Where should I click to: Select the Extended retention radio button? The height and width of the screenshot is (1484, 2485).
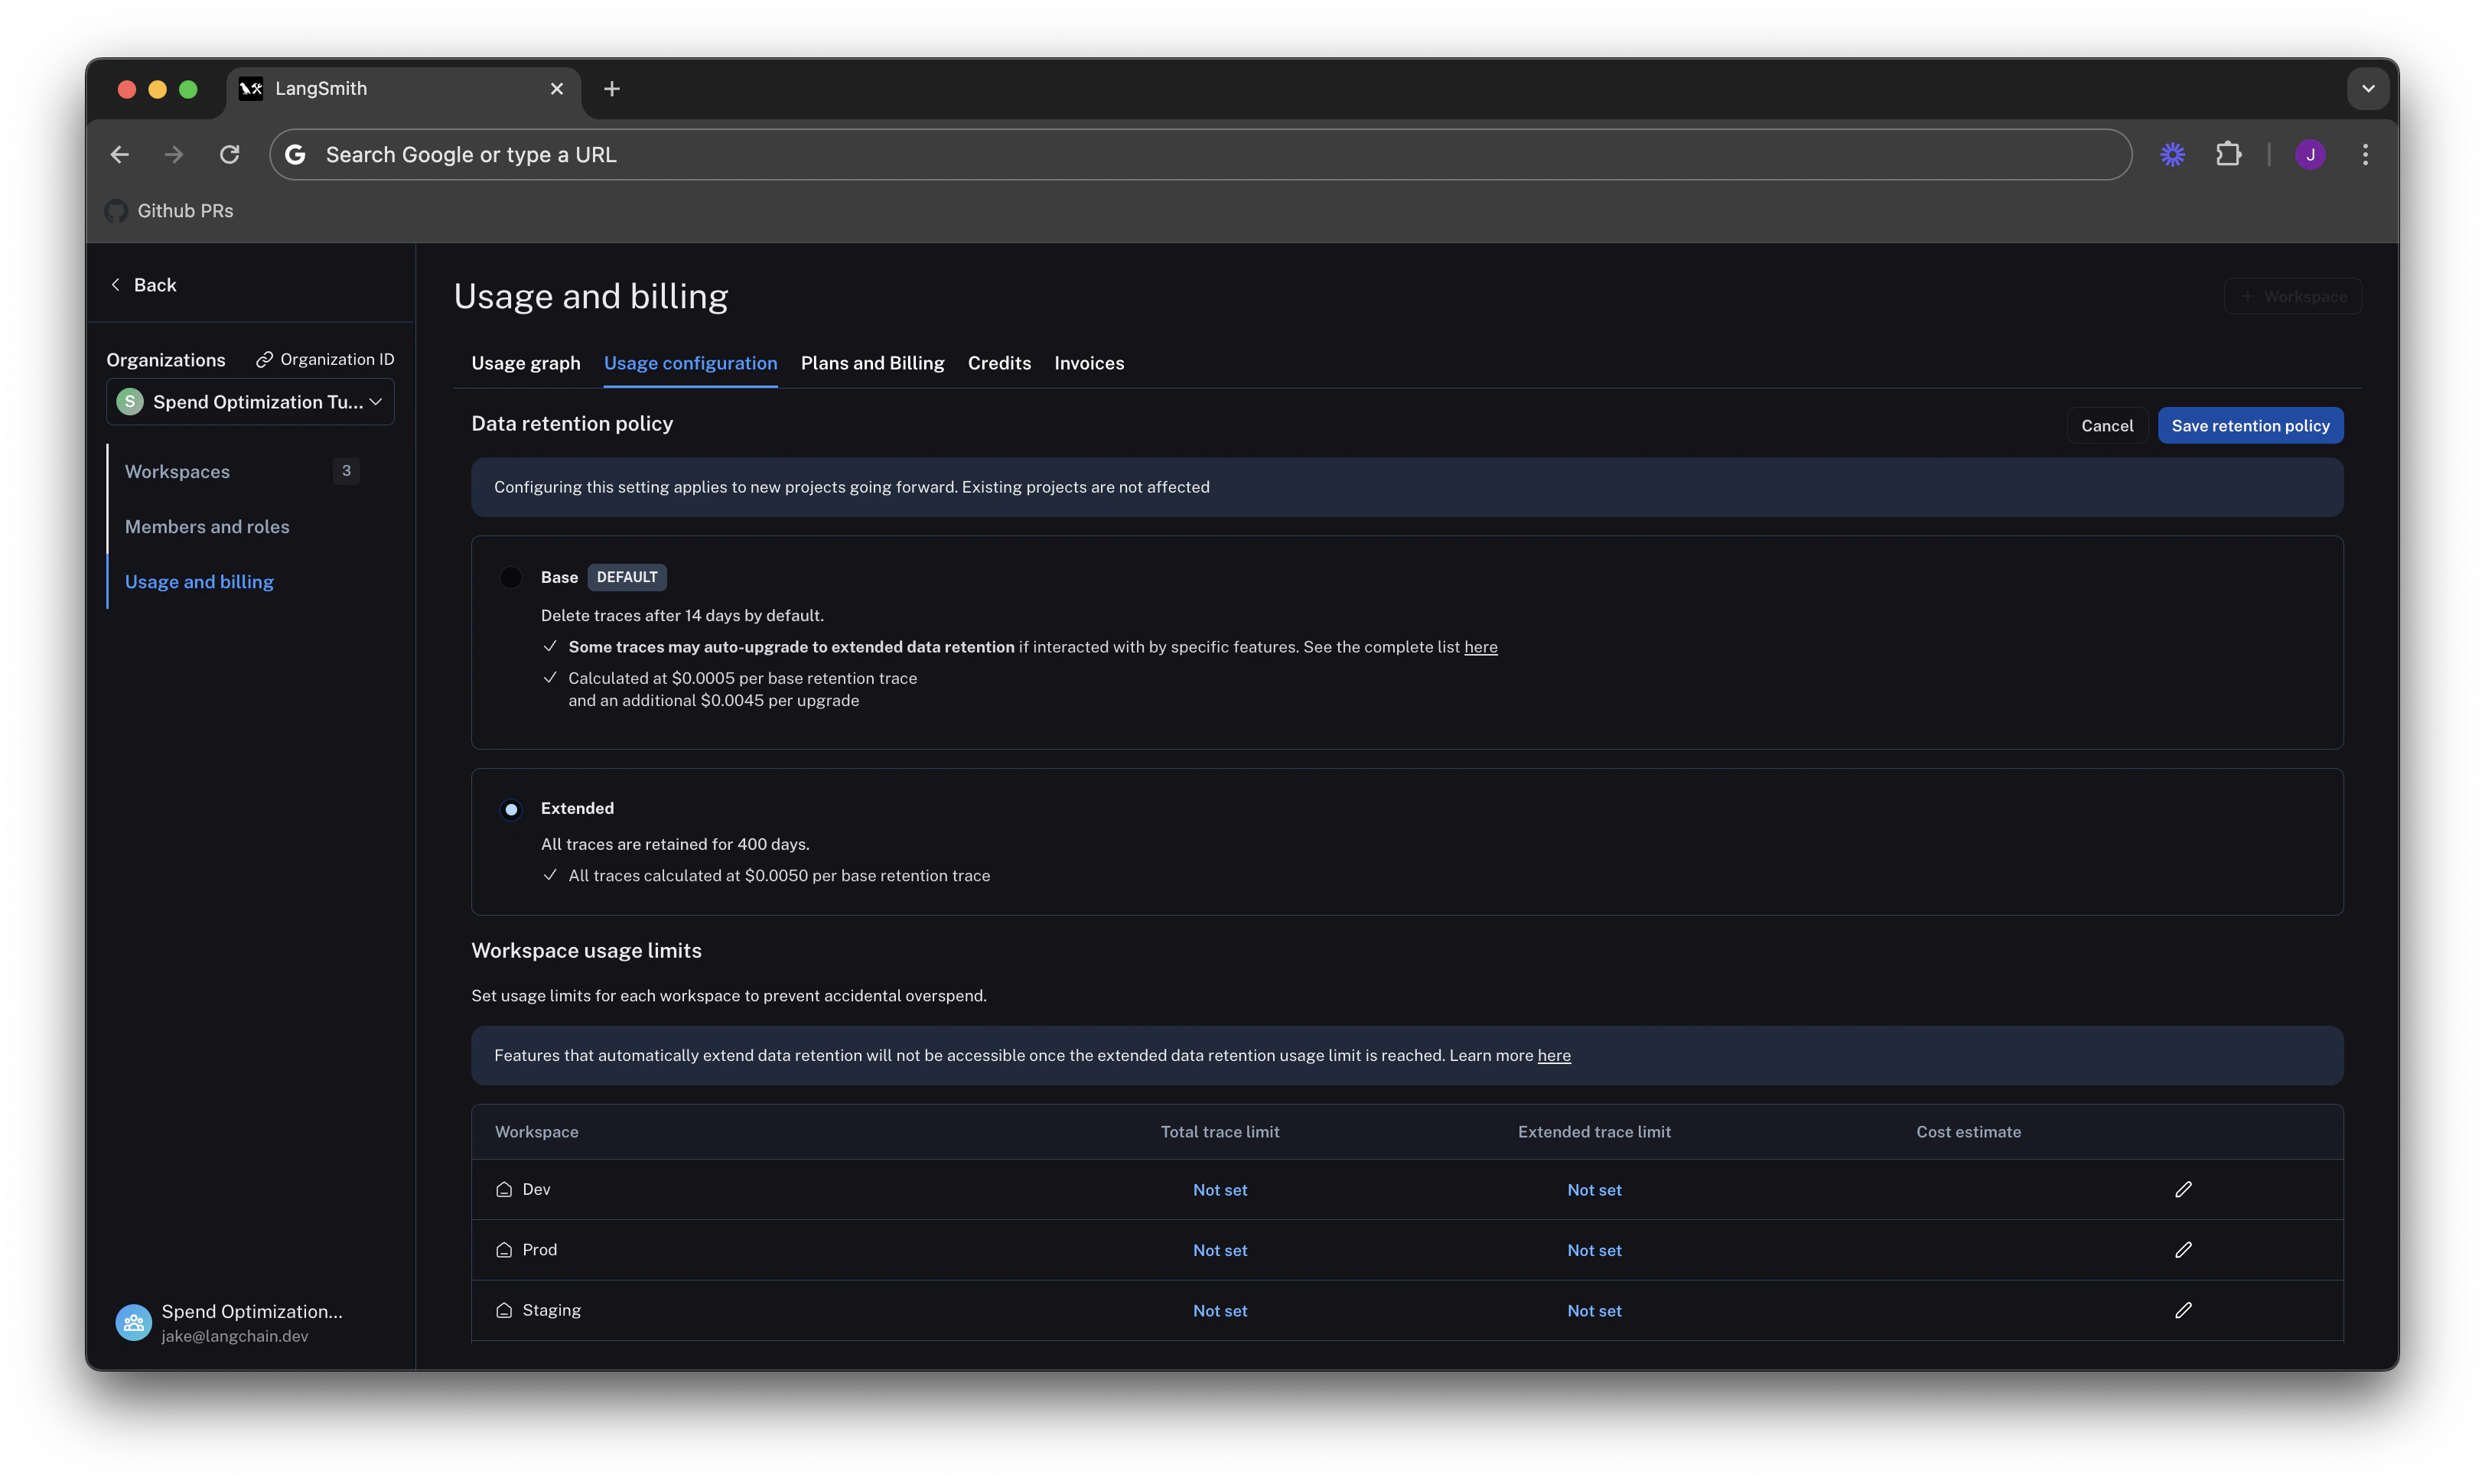coord(511,809)
